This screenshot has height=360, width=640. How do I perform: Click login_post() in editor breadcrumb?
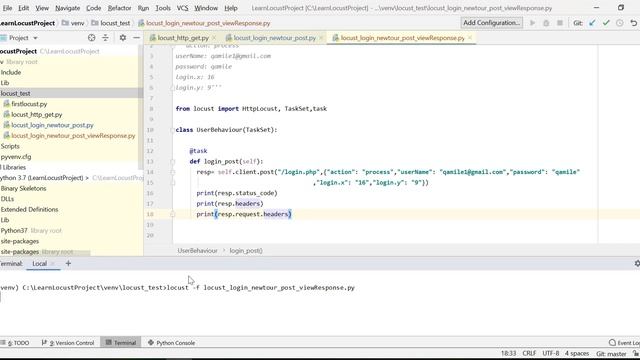(246, 251)
